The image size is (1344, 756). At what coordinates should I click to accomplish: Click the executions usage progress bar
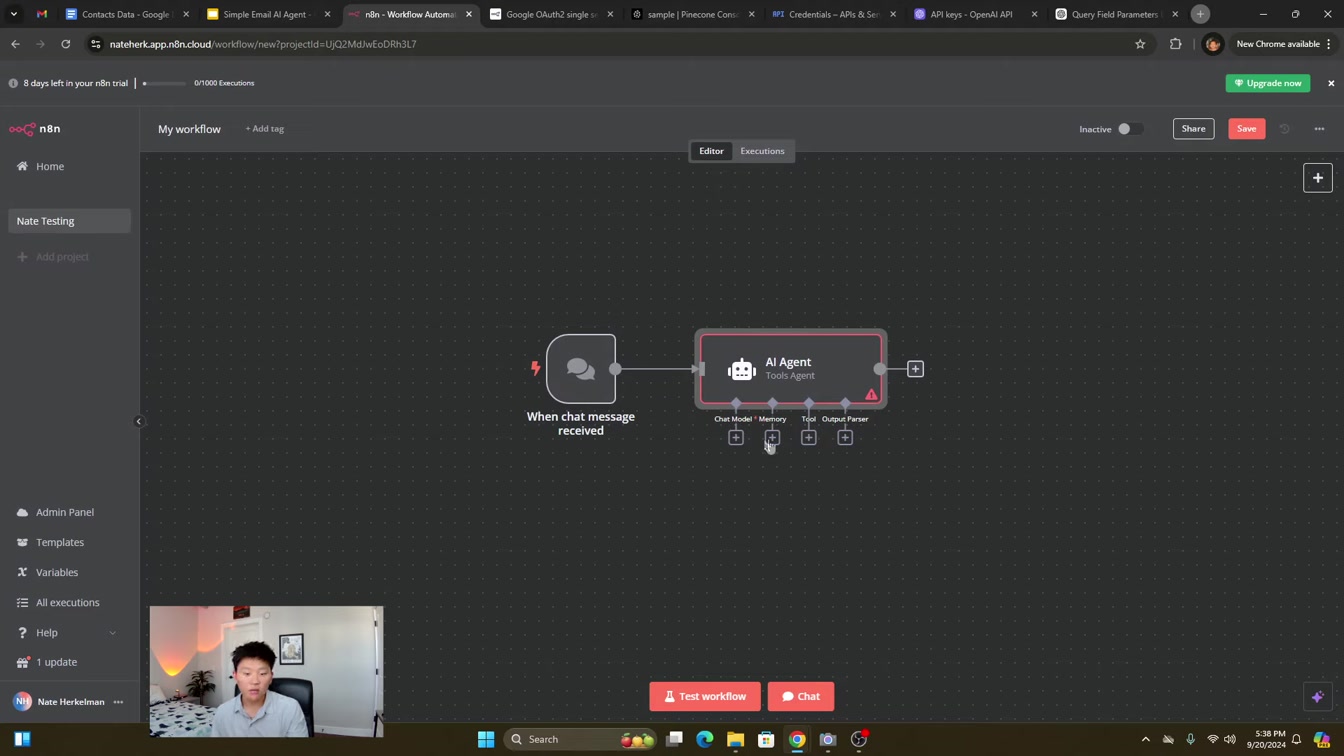pyautogui.click(x=165, y=83)
